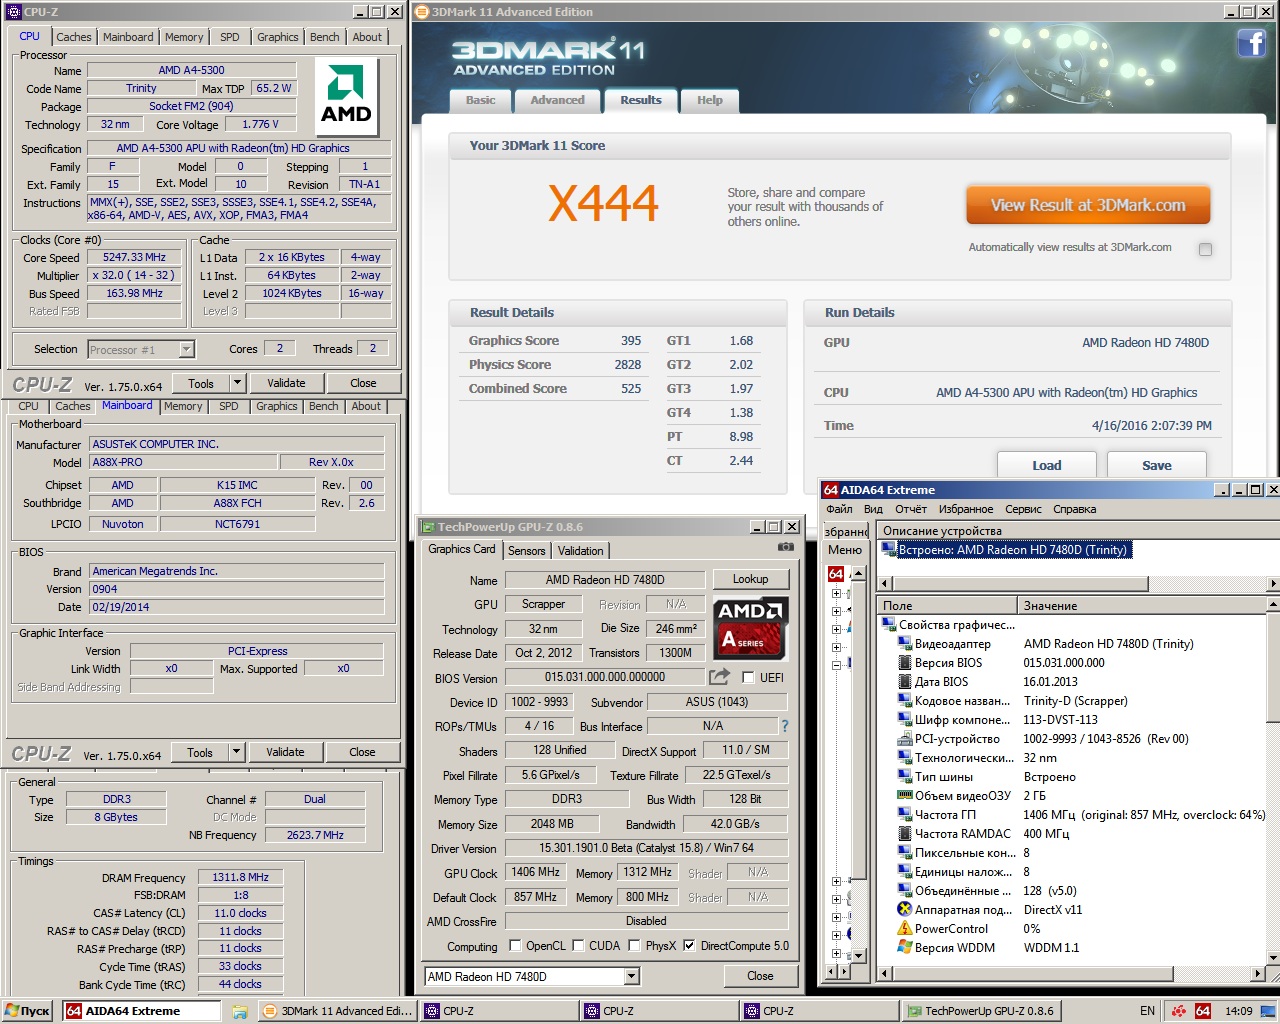
Task: Click the AIDA64 Extreme title bar icon
Action: (x=830, y=490)
